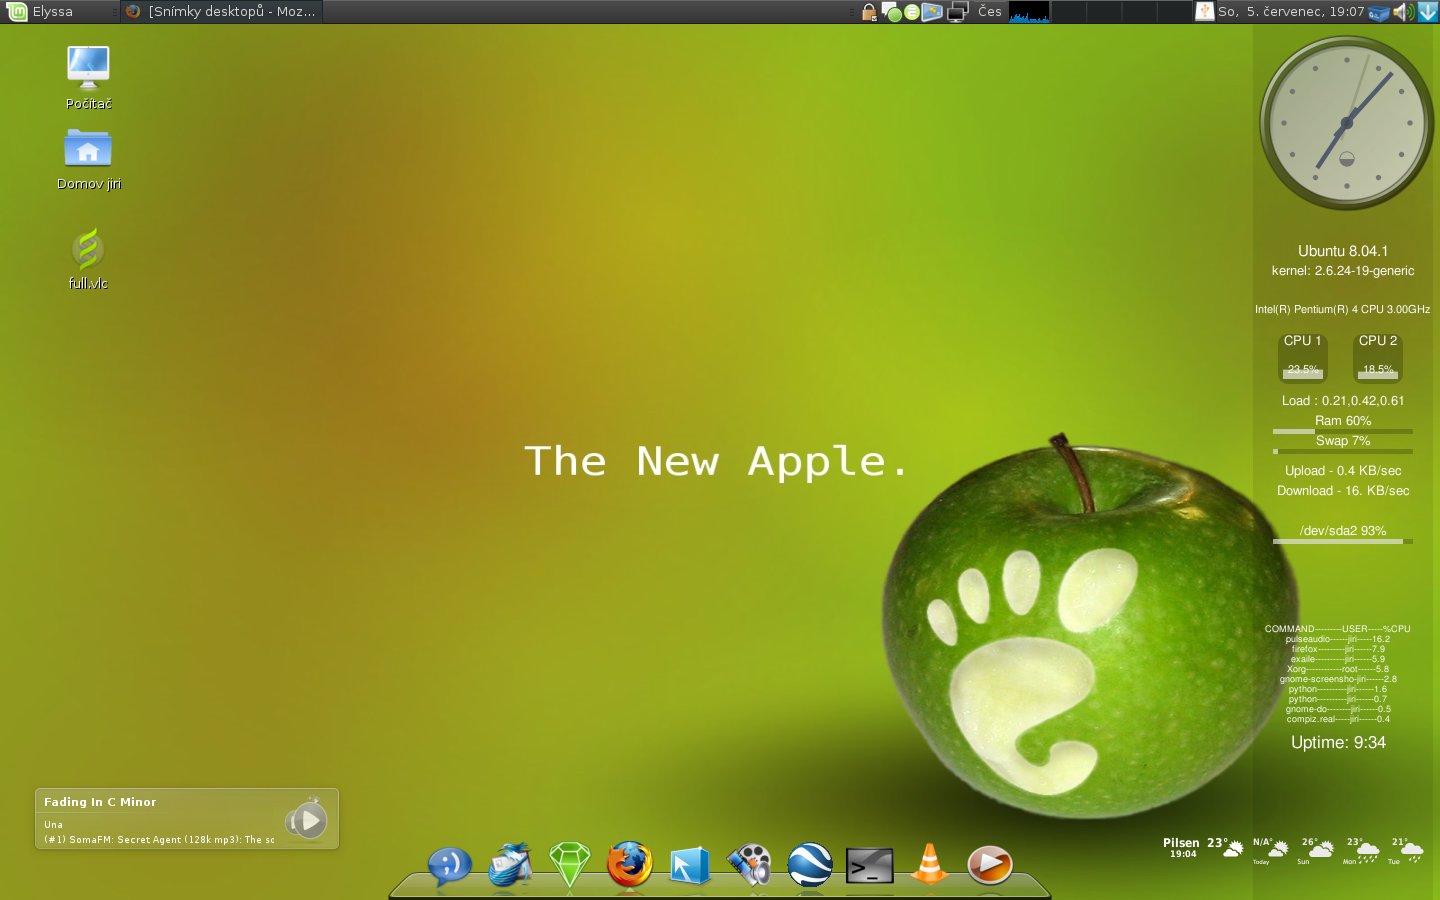Open the CPU system monitor graph applet
The width and height of the screenshot is (1440, 900).
point(1029,12)
